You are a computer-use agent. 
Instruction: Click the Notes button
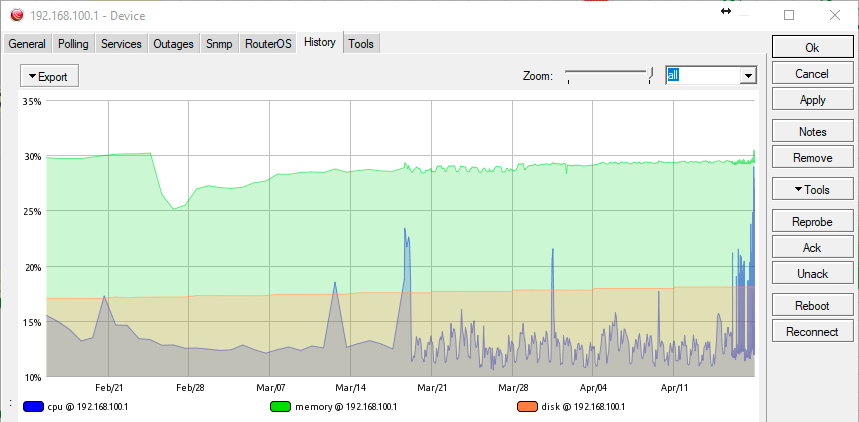click(x=812, y=132)
